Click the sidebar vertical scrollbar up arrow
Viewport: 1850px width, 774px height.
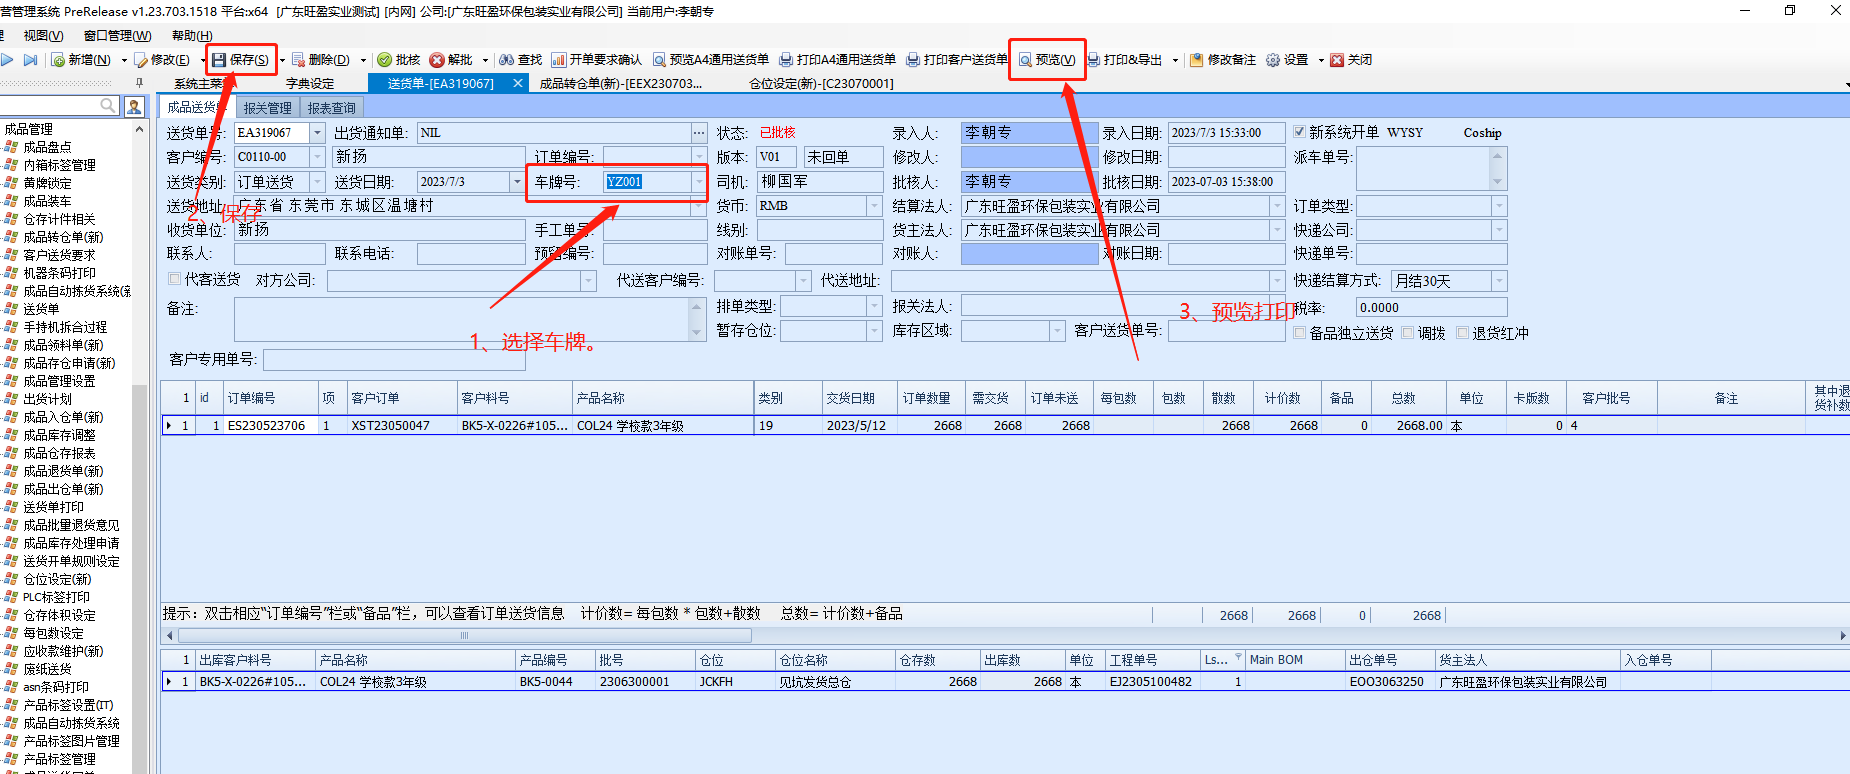coord(139,130)
